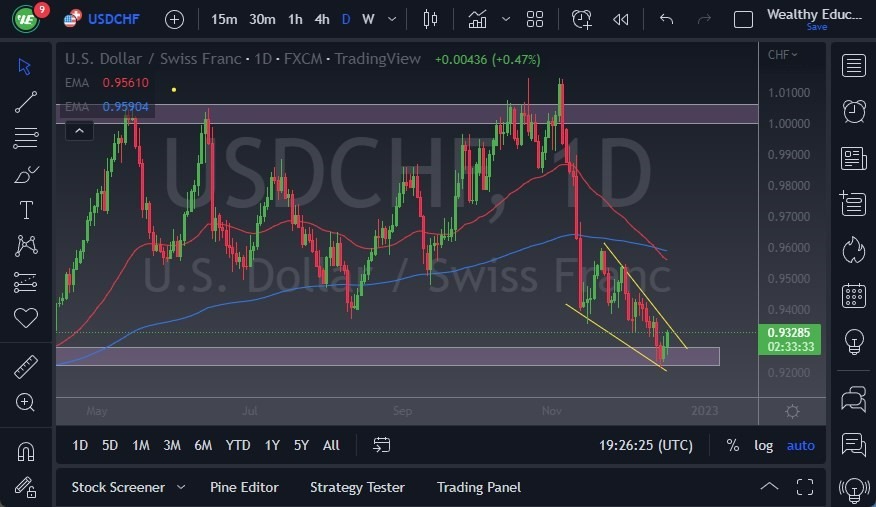Toggle lock all drawing tools
The height and width of the screenshot is (507, 876).
click(26, 487)
